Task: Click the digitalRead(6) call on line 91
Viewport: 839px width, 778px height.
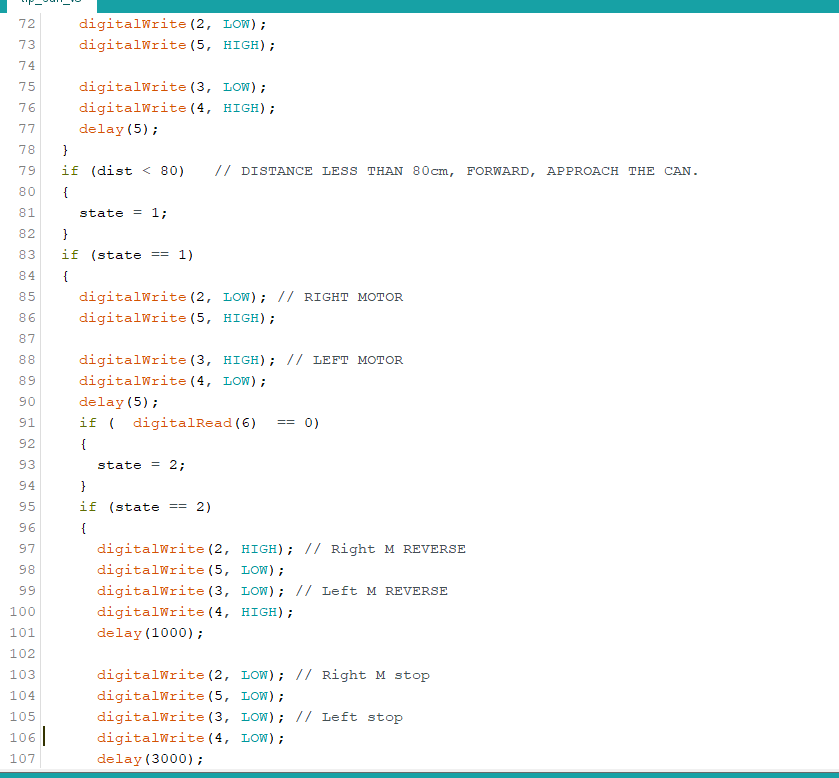Action: tap(194, 423)
